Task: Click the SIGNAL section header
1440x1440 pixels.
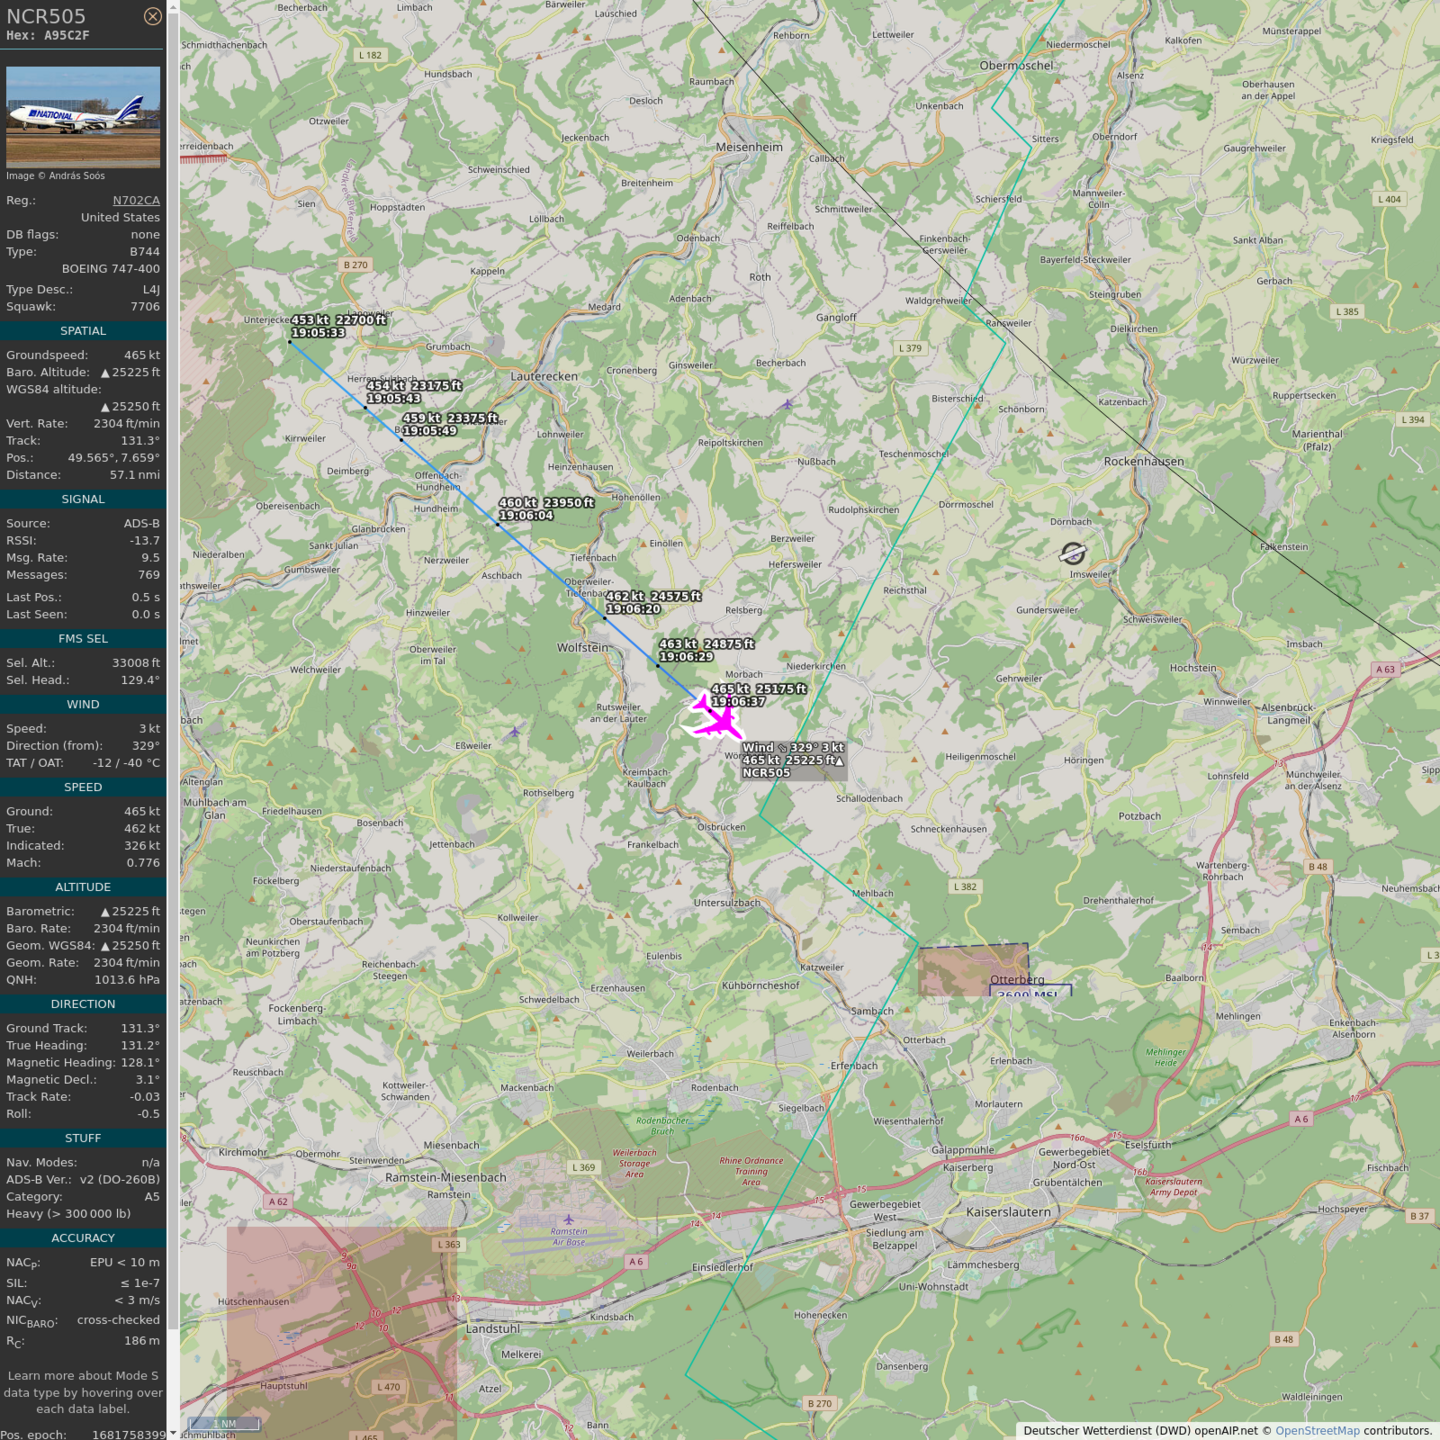Action: [x=83, y=499]
